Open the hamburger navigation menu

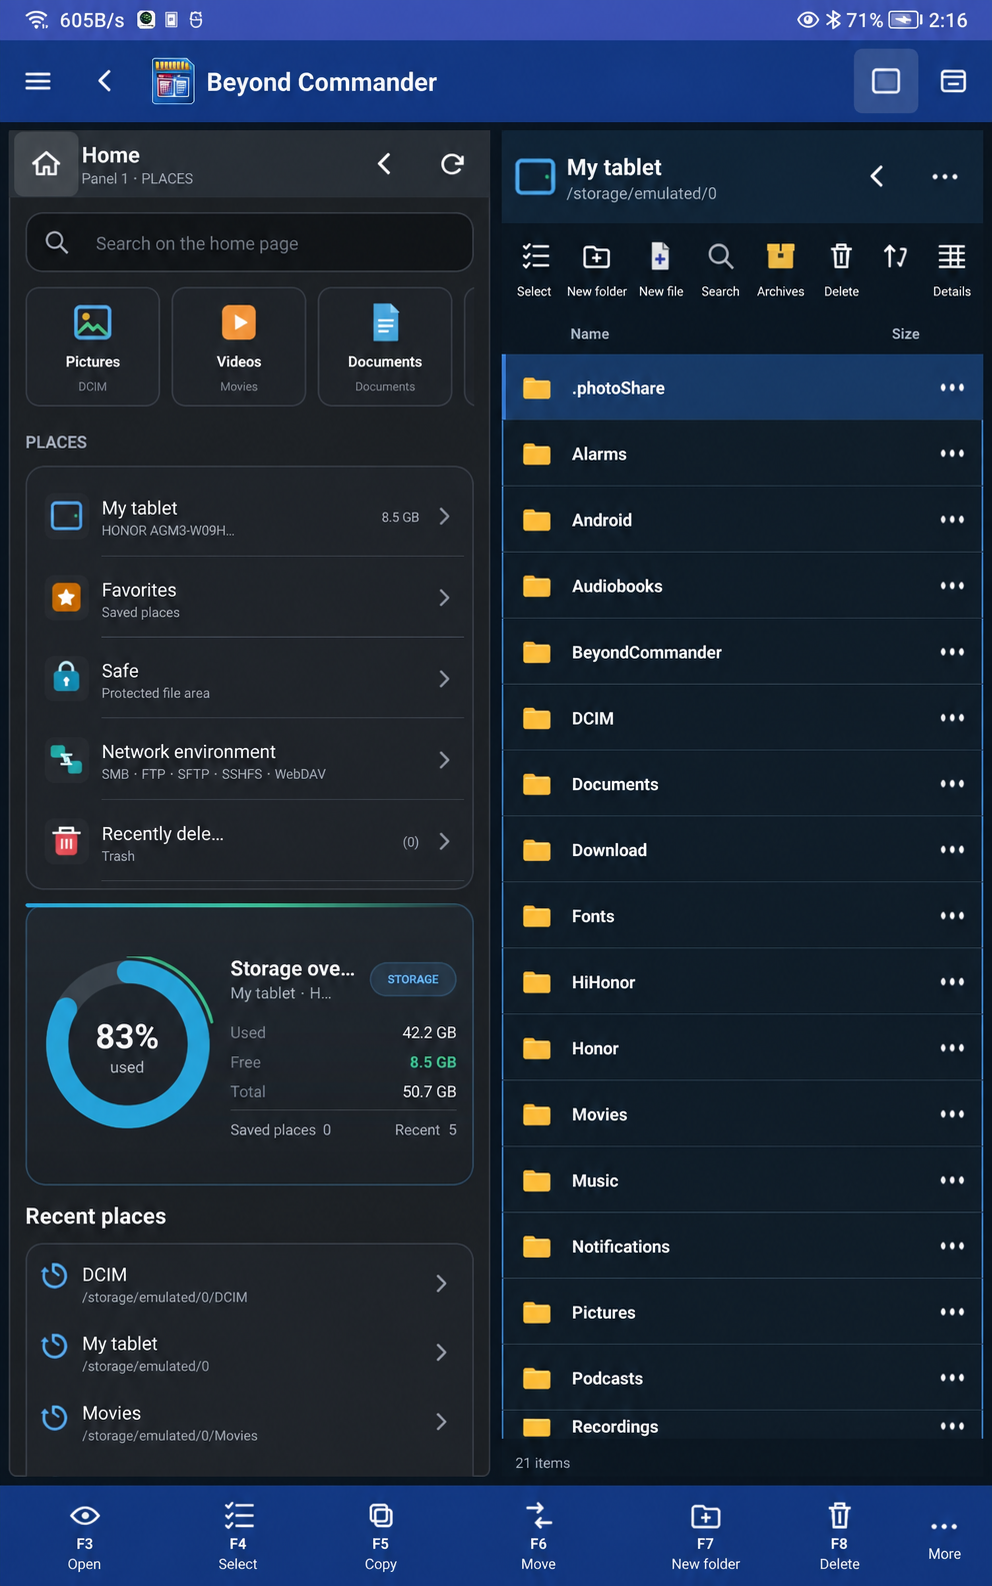[38, 81]
